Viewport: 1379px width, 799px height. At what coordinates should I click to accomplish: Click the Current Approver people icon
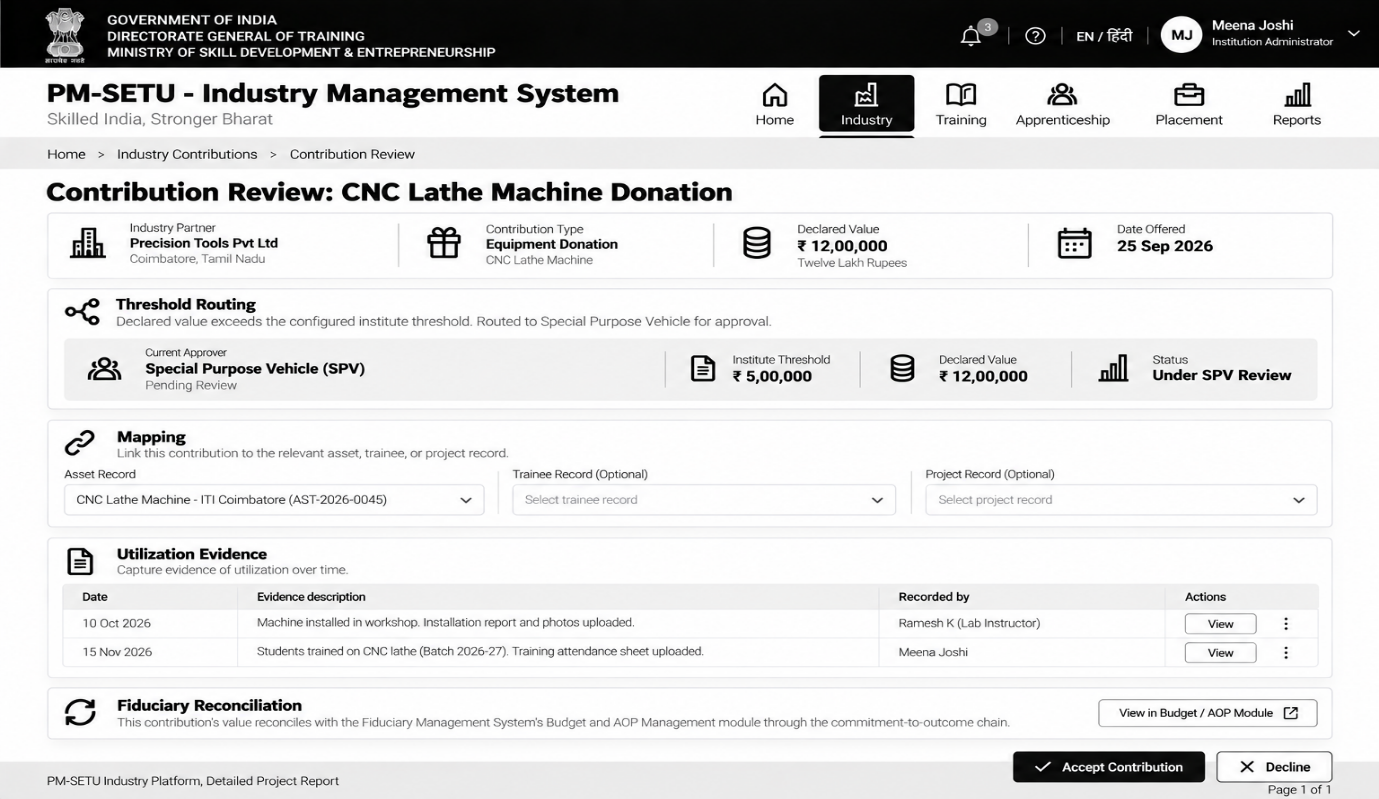105,369
